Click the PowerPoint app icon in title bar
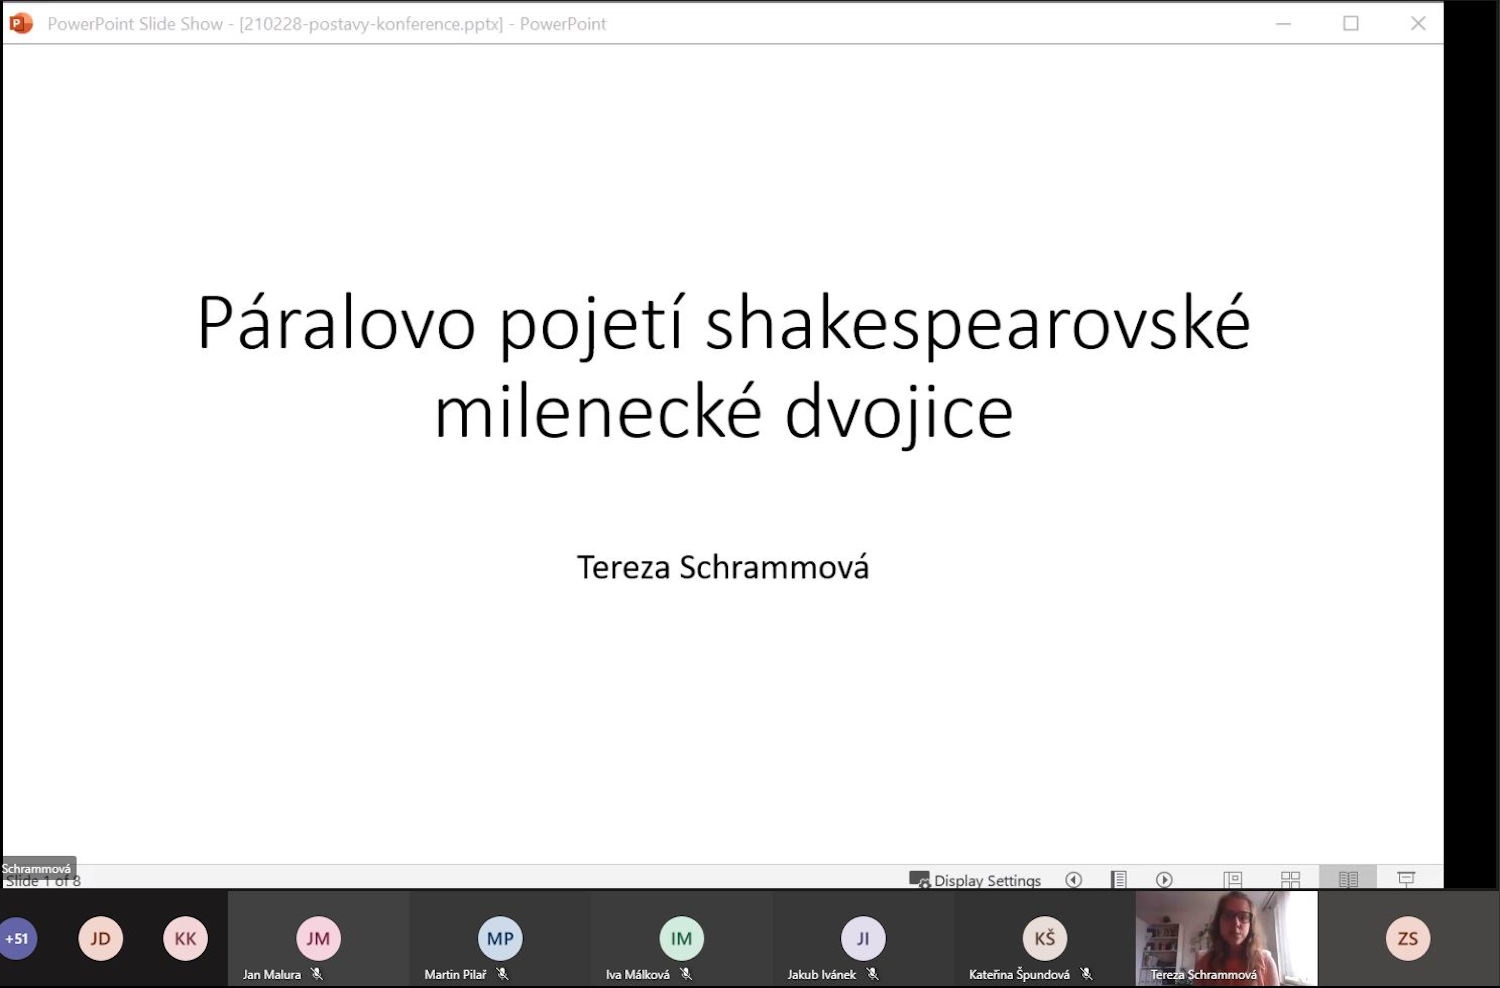 [x=21, y=23]
